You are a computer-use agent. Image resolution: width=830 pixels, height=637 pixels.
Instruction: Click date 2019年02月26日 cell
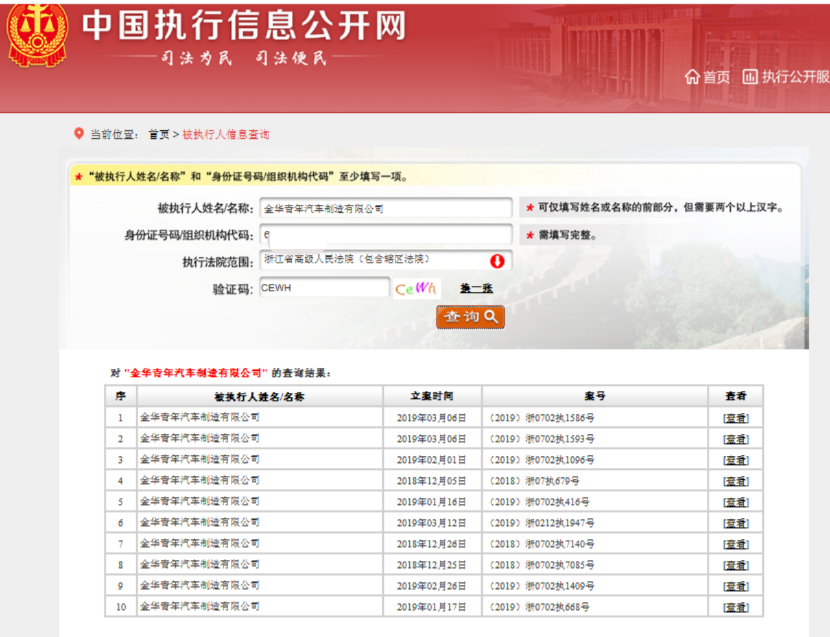click(x=431, y=586)
